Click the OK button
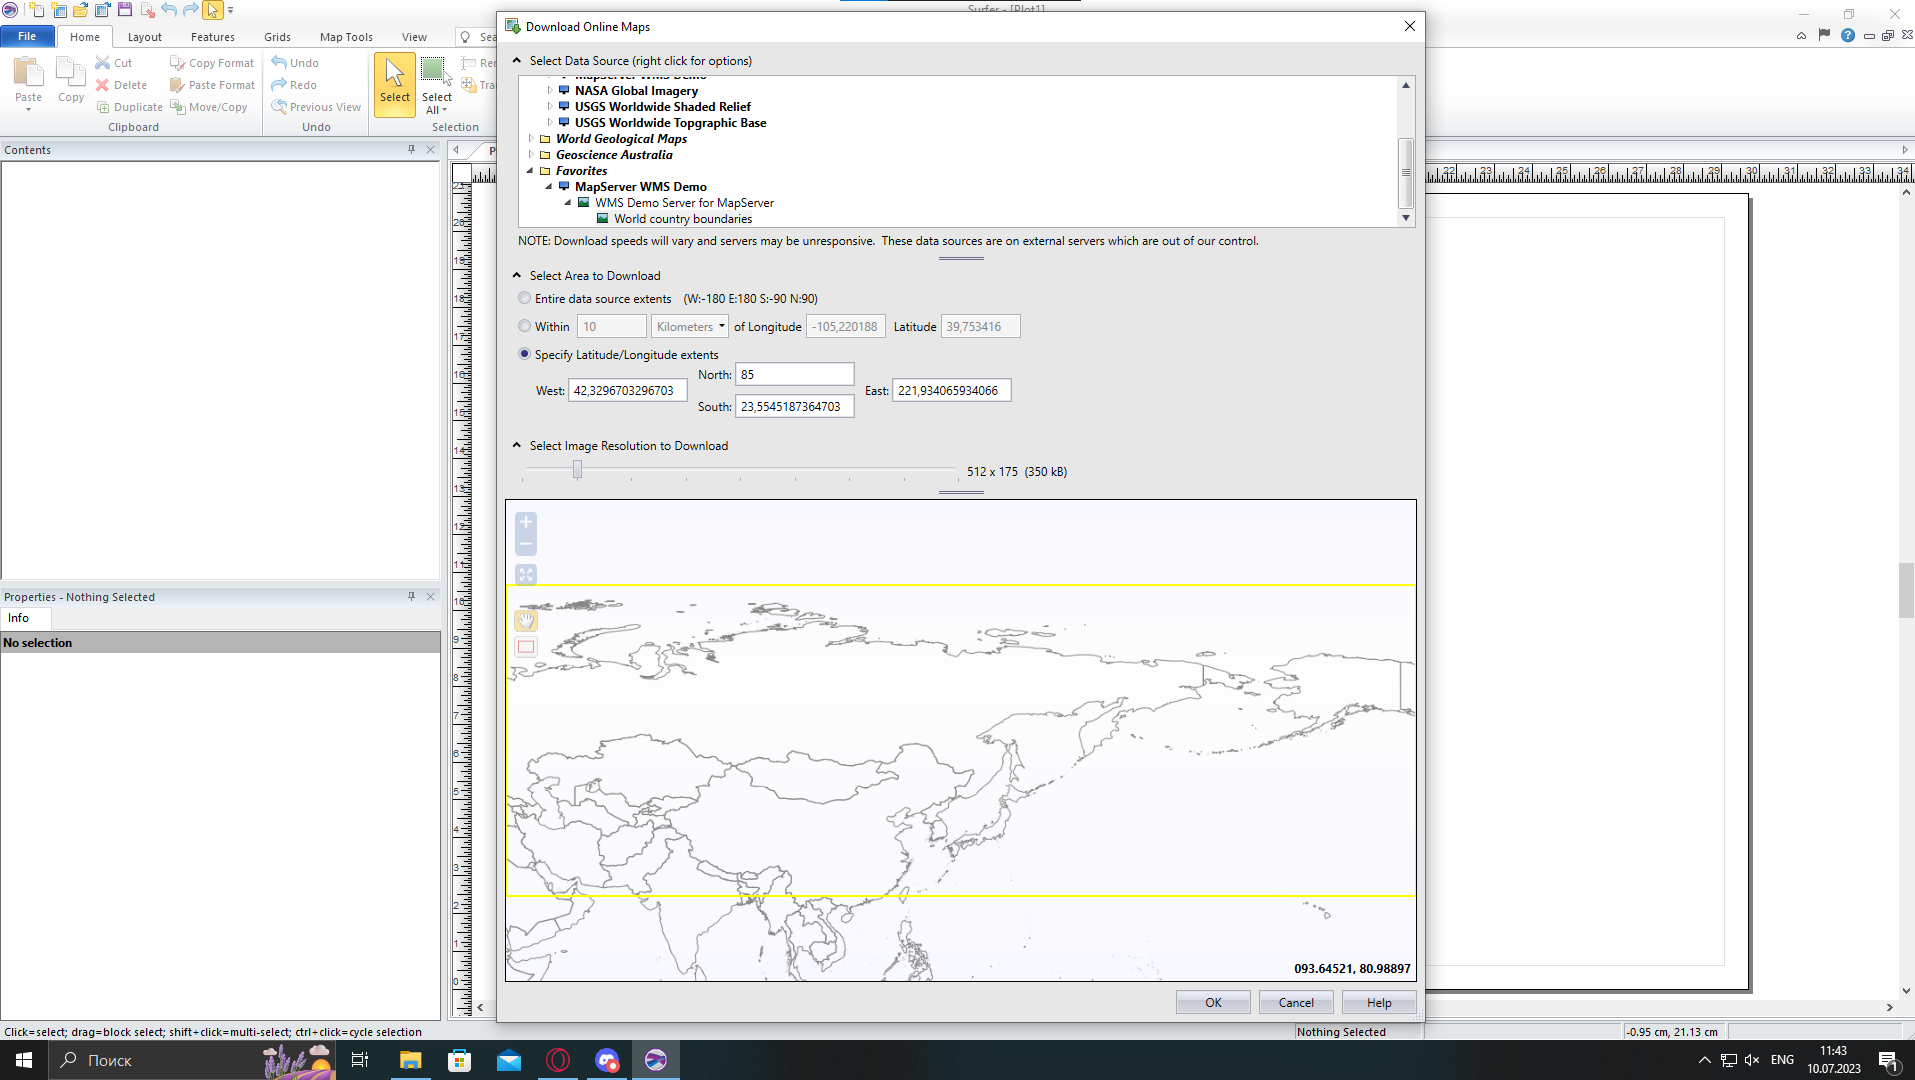The image size is (1915, 1080). tap(1212, 1003)
